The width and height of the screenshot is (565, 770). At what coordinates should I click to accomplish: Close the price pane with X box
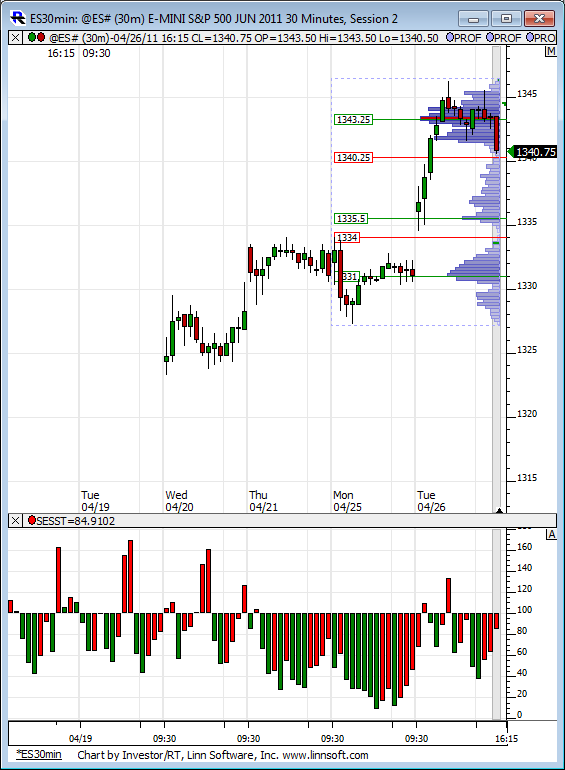tap(15, 38)
